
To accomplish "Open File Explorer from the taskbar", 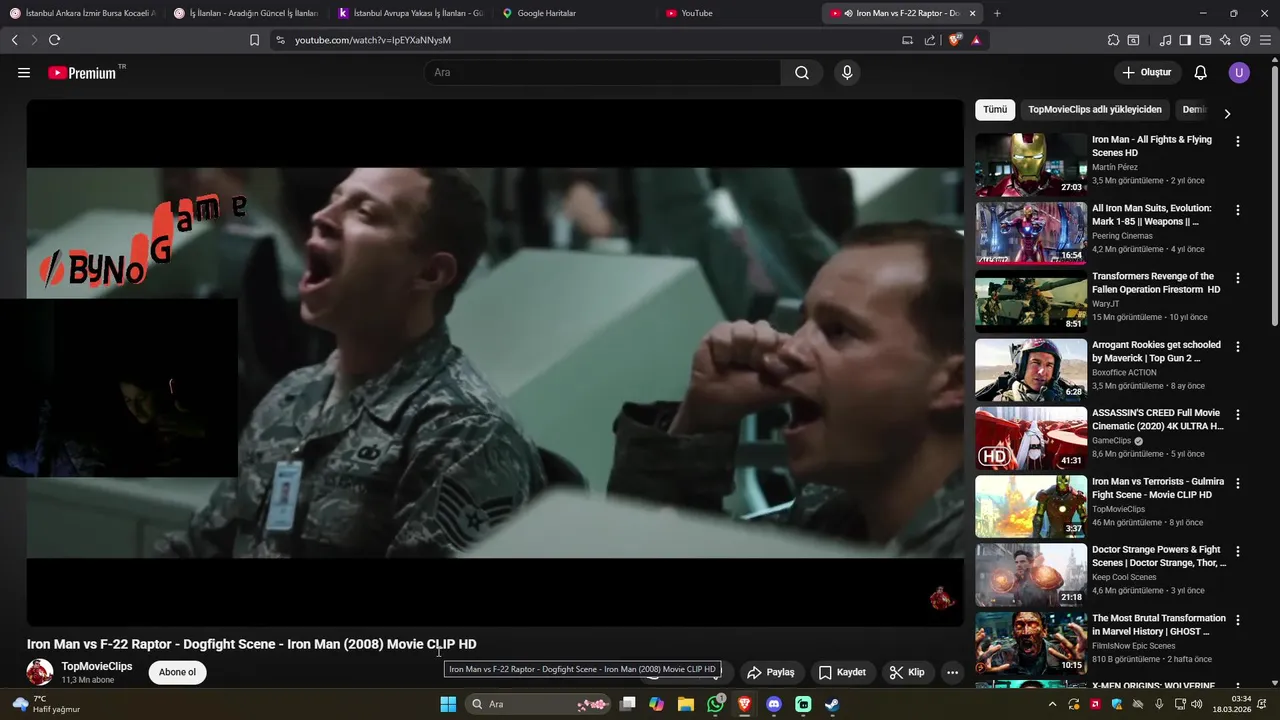I will click(686, 704).
